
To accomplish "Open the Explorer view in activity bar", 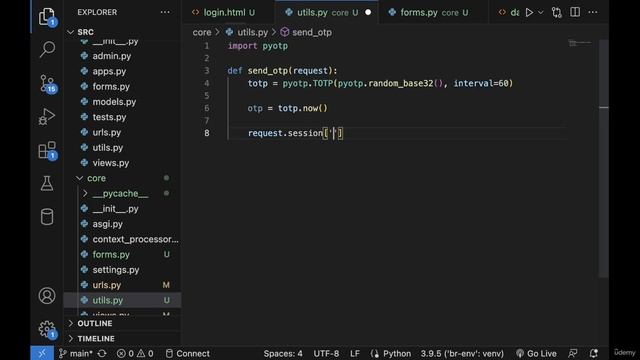I will [47, 16].
